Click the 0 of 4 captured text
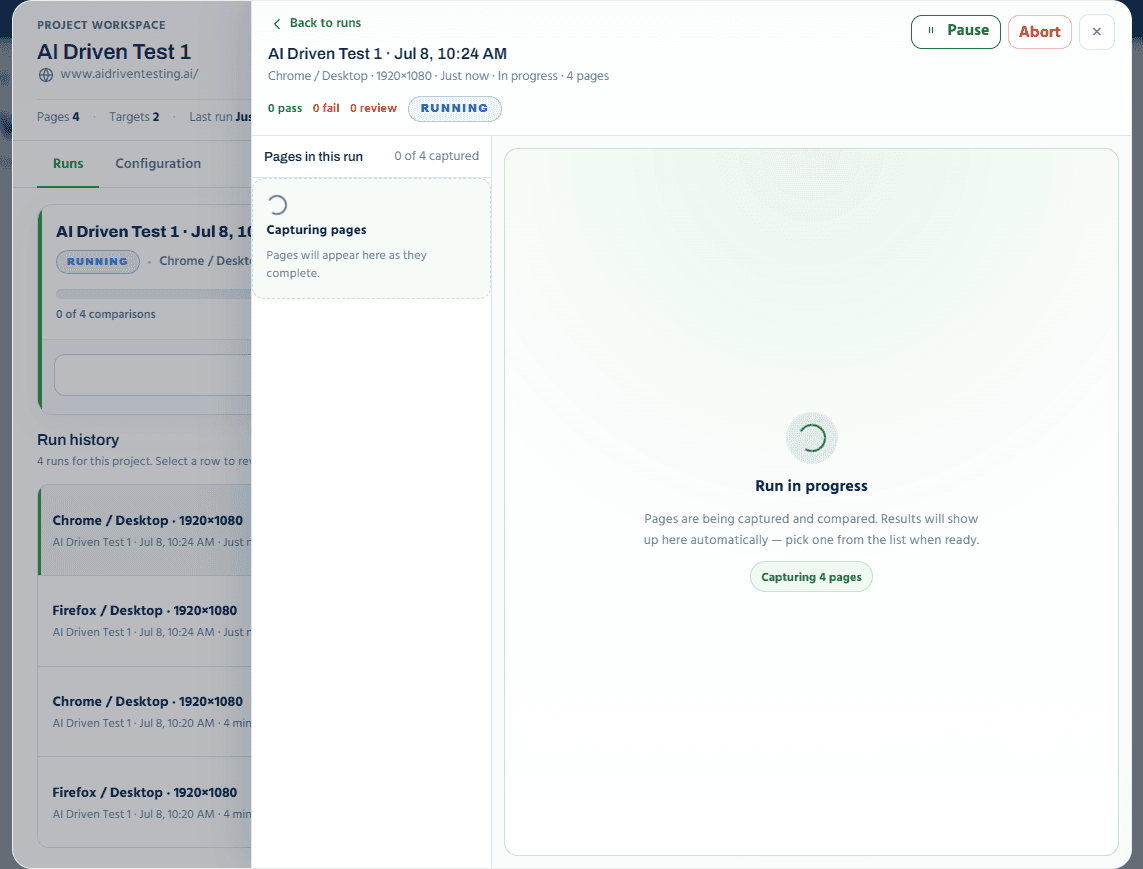 [437, 156]
